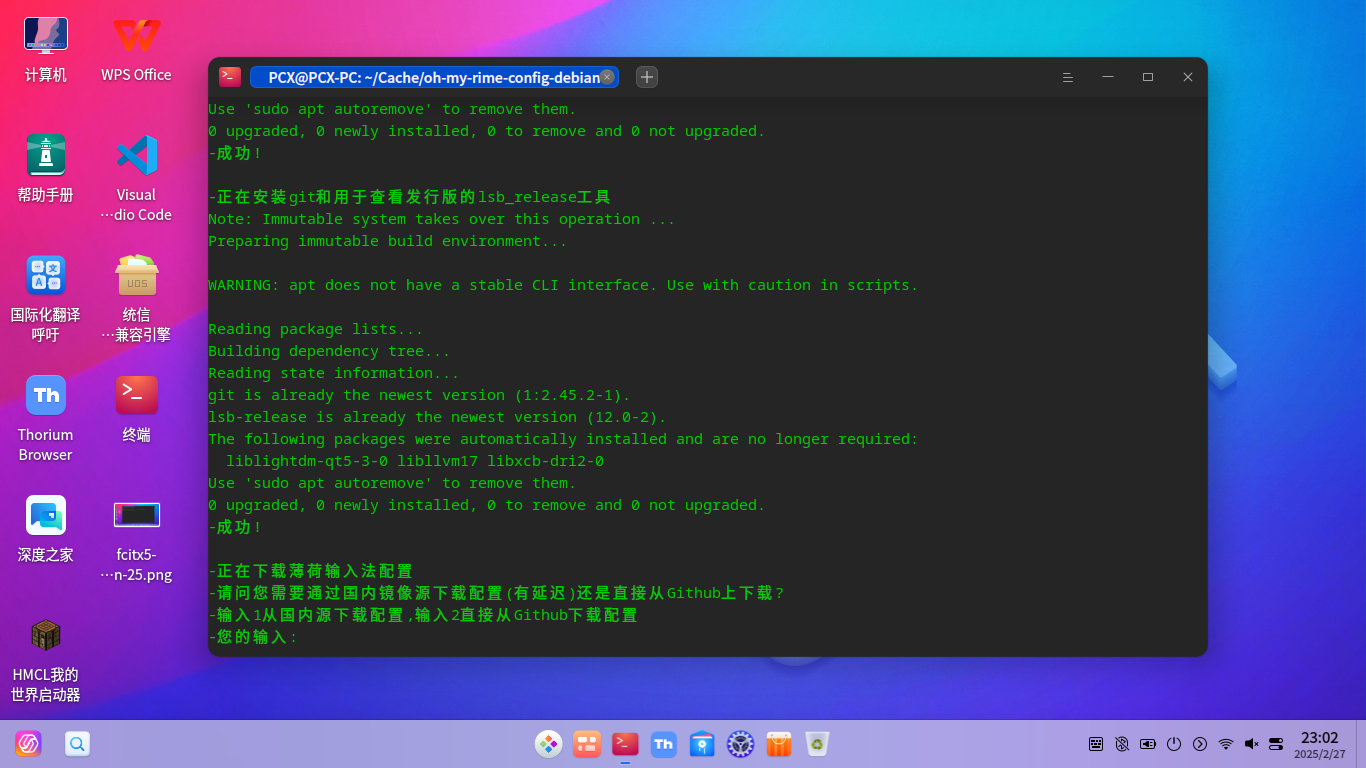This screenshot has width=1366, height=768.
Task: Click the WARNING apt CLI interface line
Action: pos(563,285)
